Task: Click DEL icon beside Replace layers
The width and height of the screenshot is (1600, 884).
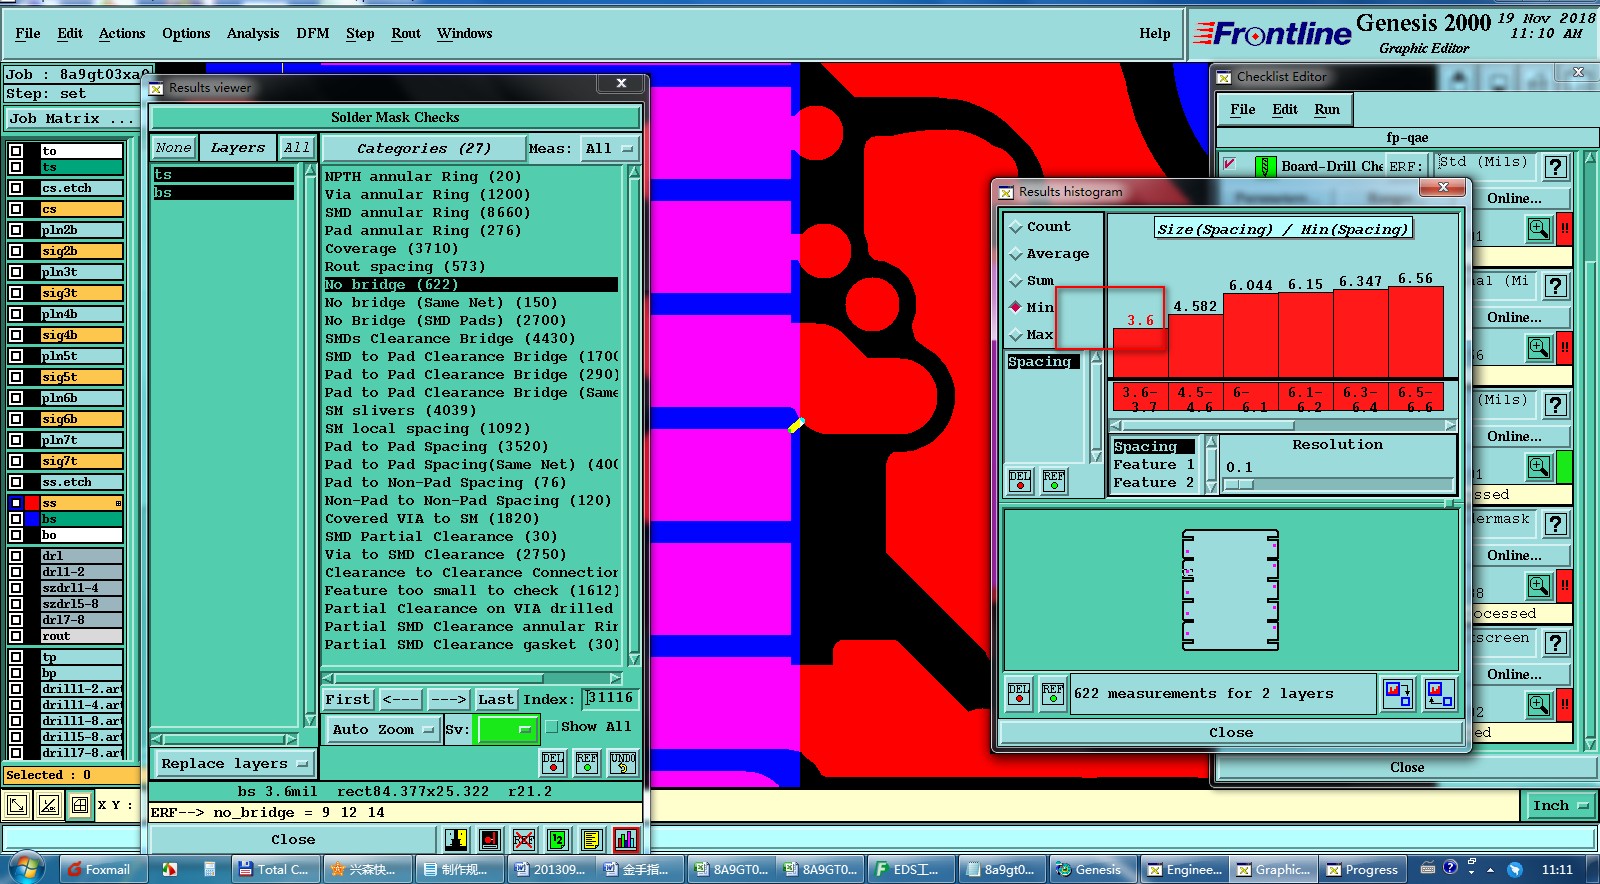Action: click(553, 764)
